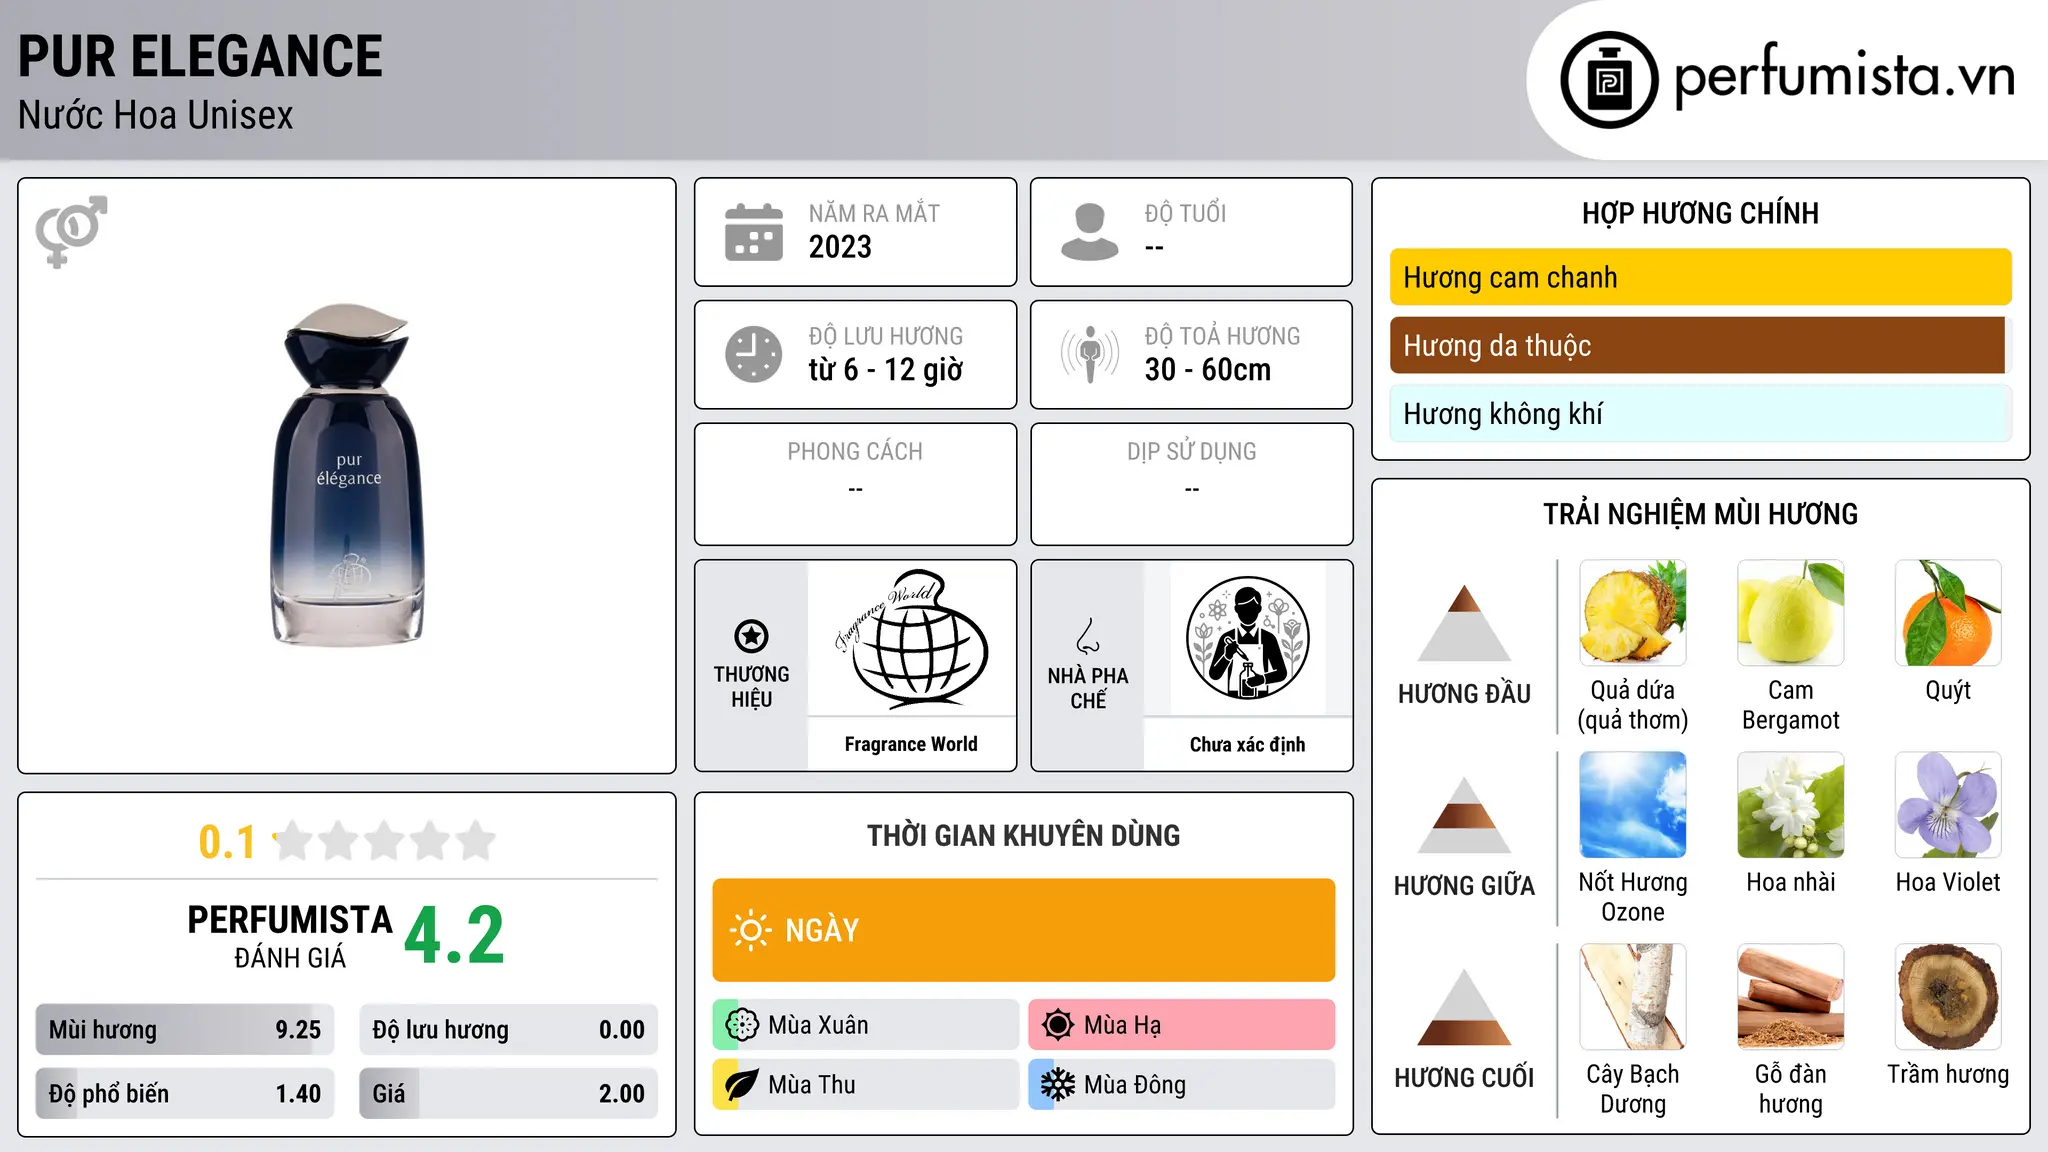The image size is (2048, 1152).
Task: Click the five-star rating icons
Action: pos(385,841)
